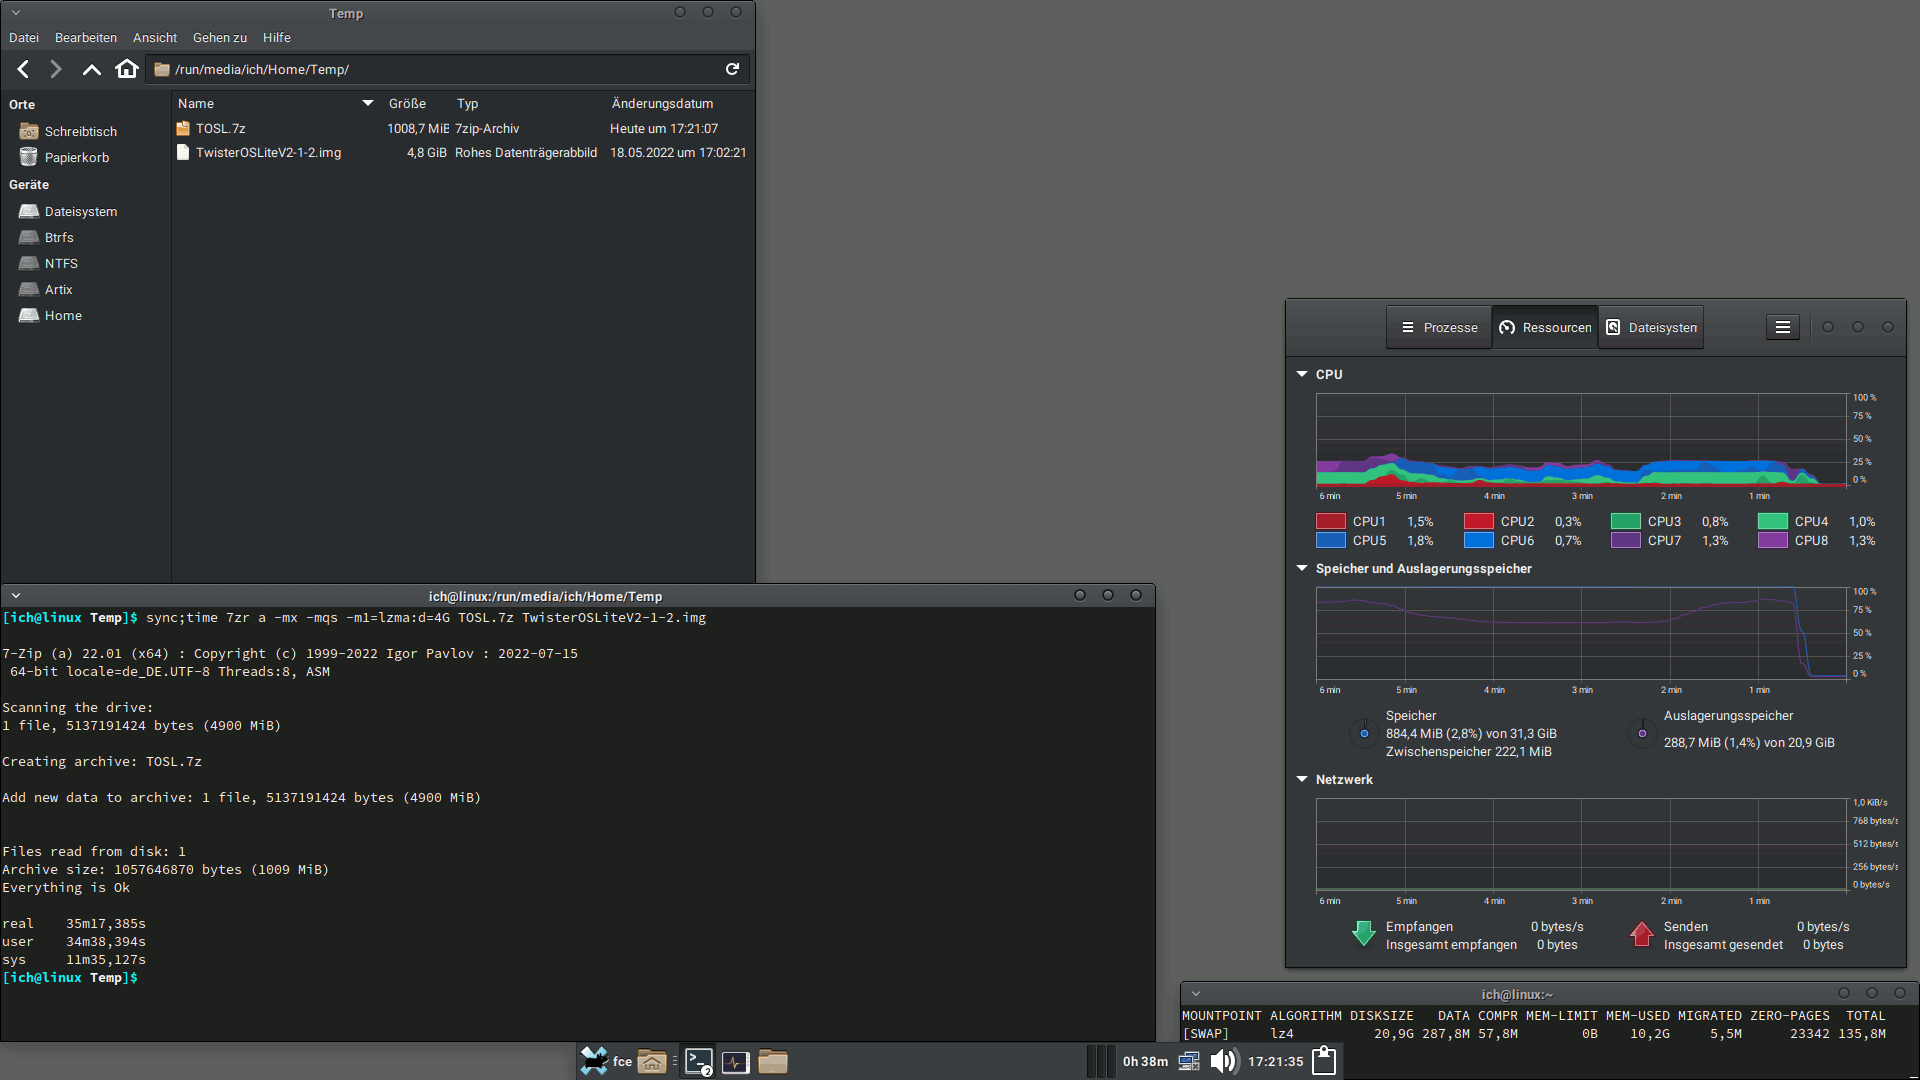Open the system monitor hamburger menu
This screenshot has height=1080, width=1920.
[x=1782, y=328]
